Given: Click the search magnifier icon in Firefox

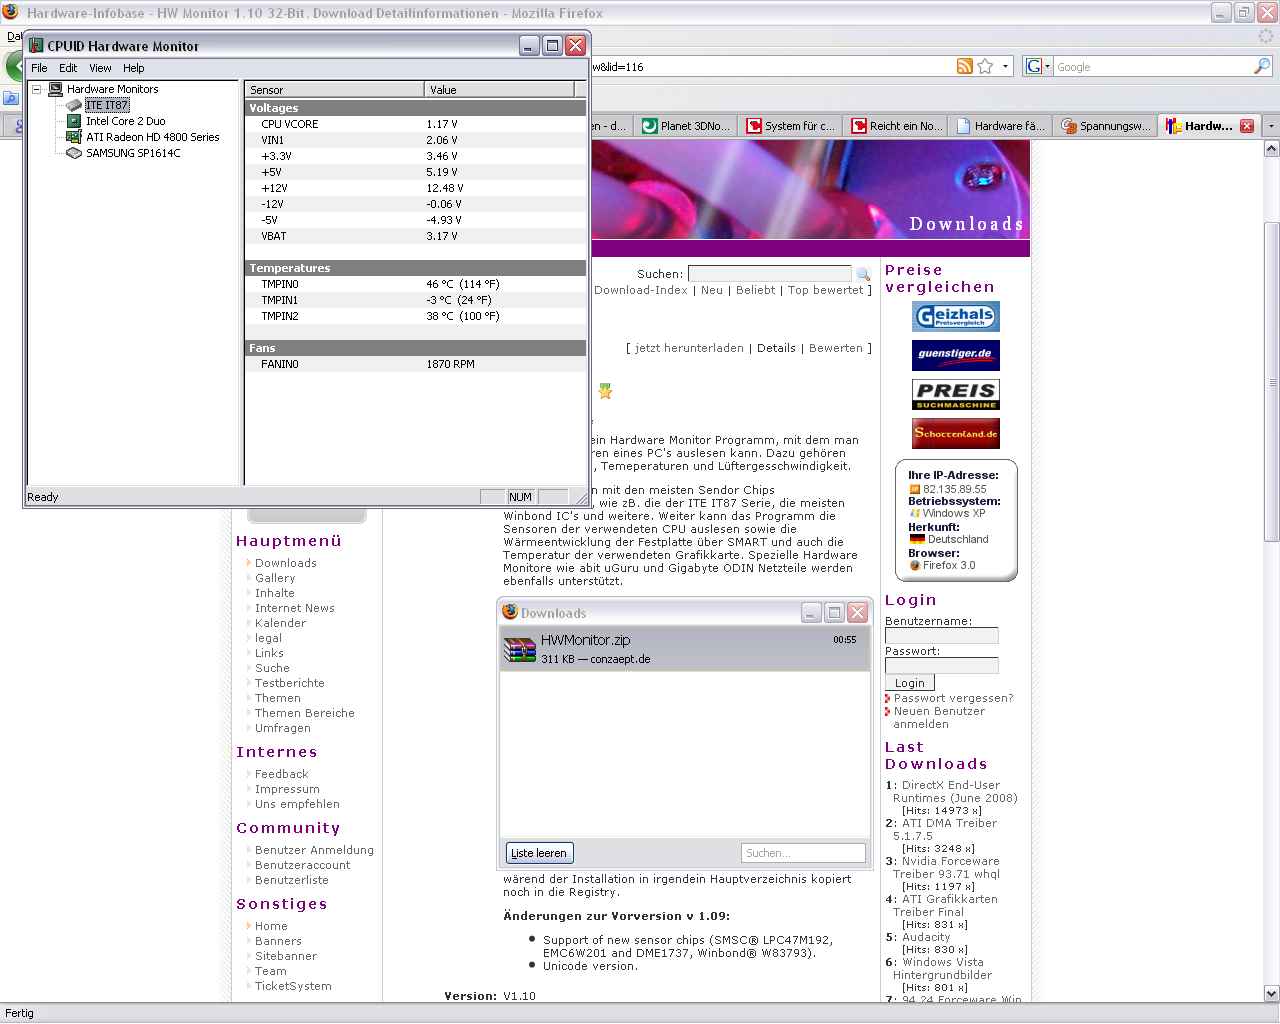Looking at the screenshot, I should pyautogui.click(x=1262, y=67).
